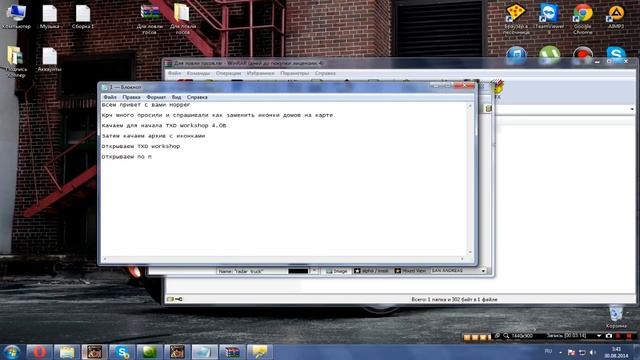Open WinRAR Справка menu
This screenshot has width=640, height=360.
[x=325, y=73]
